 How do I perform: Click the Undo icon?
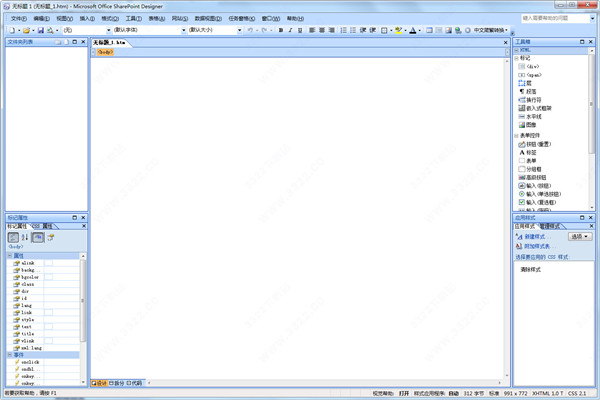tap(250, 30)
